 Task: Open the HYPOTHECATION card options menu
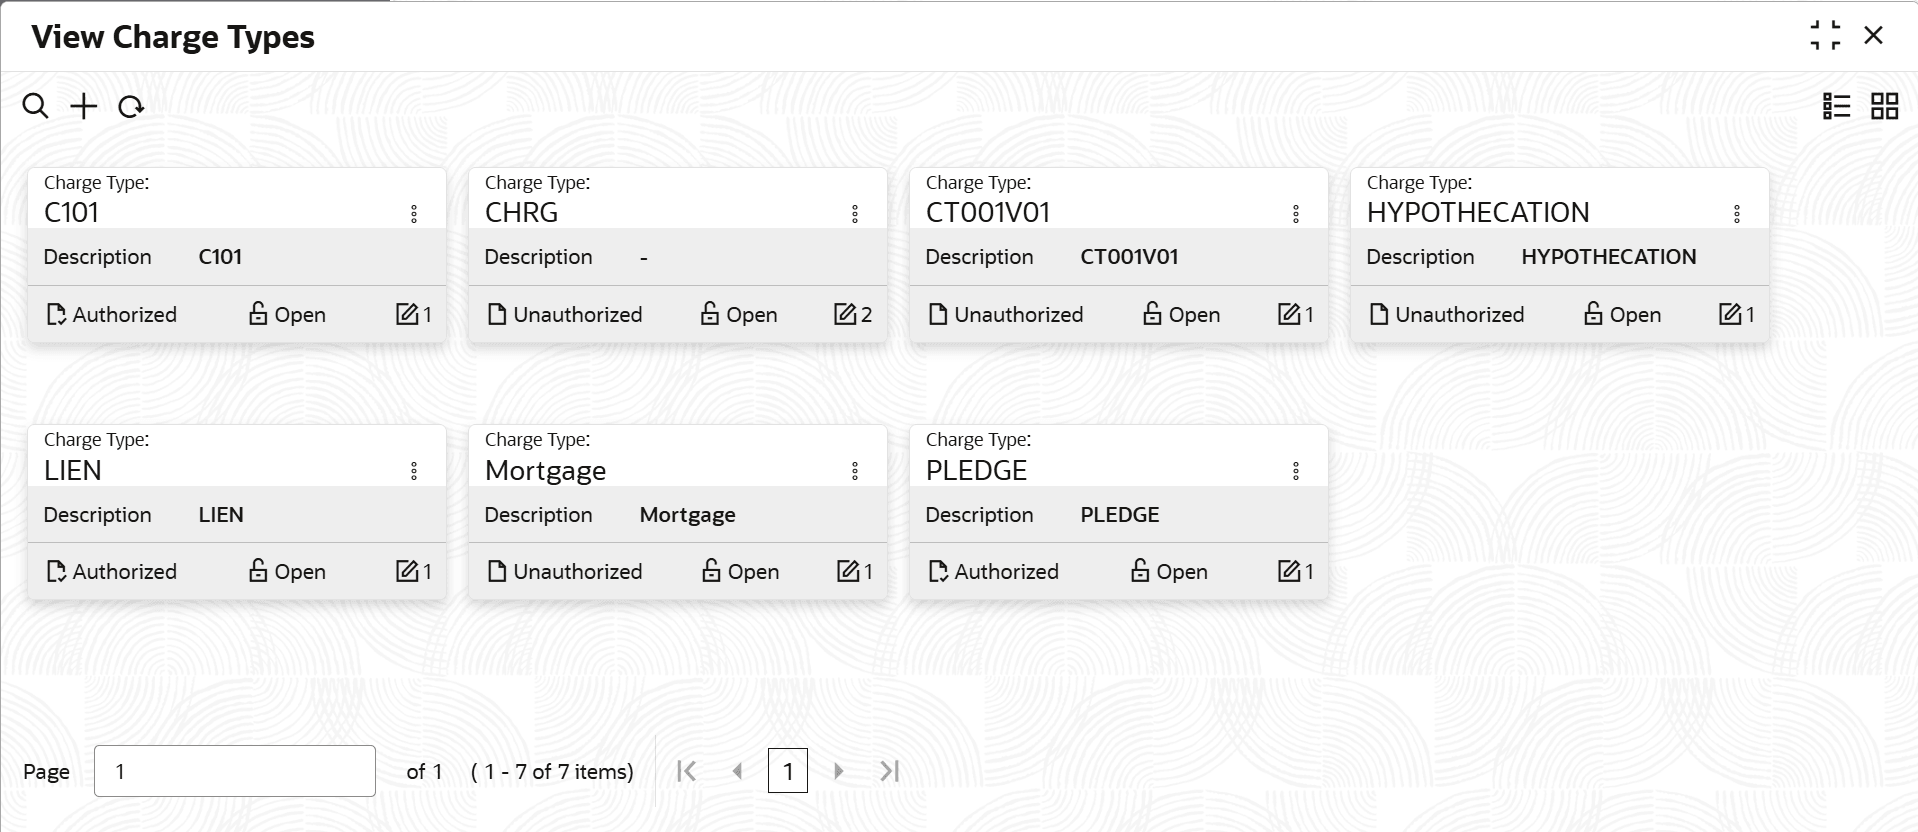pos(1737,214)
